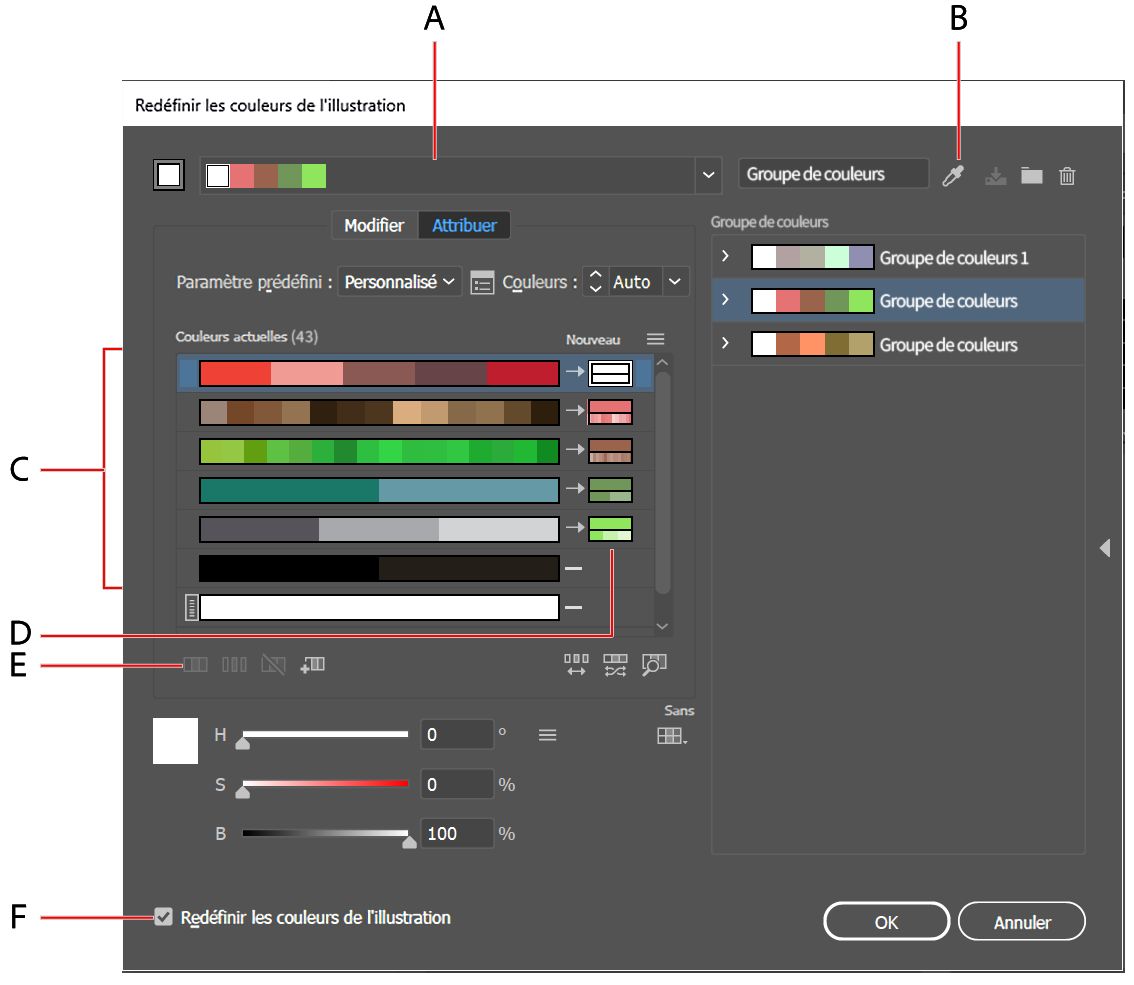
Task: Open the hamburger menu next to Nouveau
Action: (x=655, y=339)
